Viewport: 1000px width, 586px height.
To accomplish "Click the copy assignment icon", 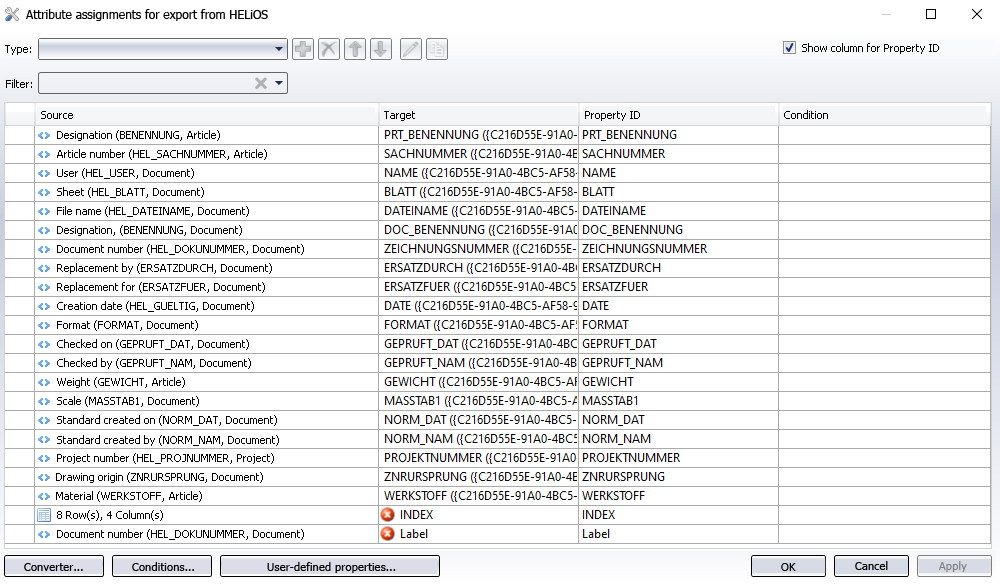I will coord(437,49).
